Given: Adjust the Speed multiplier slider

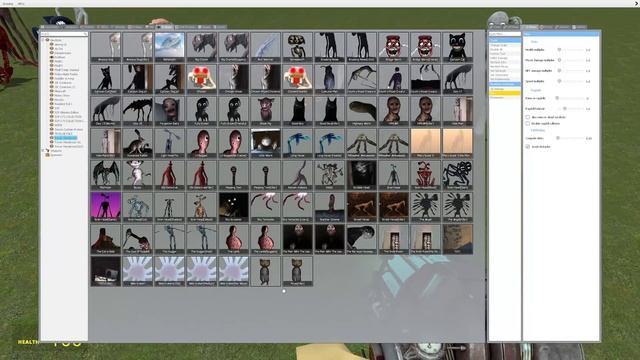Looking at the screenshot, I should 571,81.
